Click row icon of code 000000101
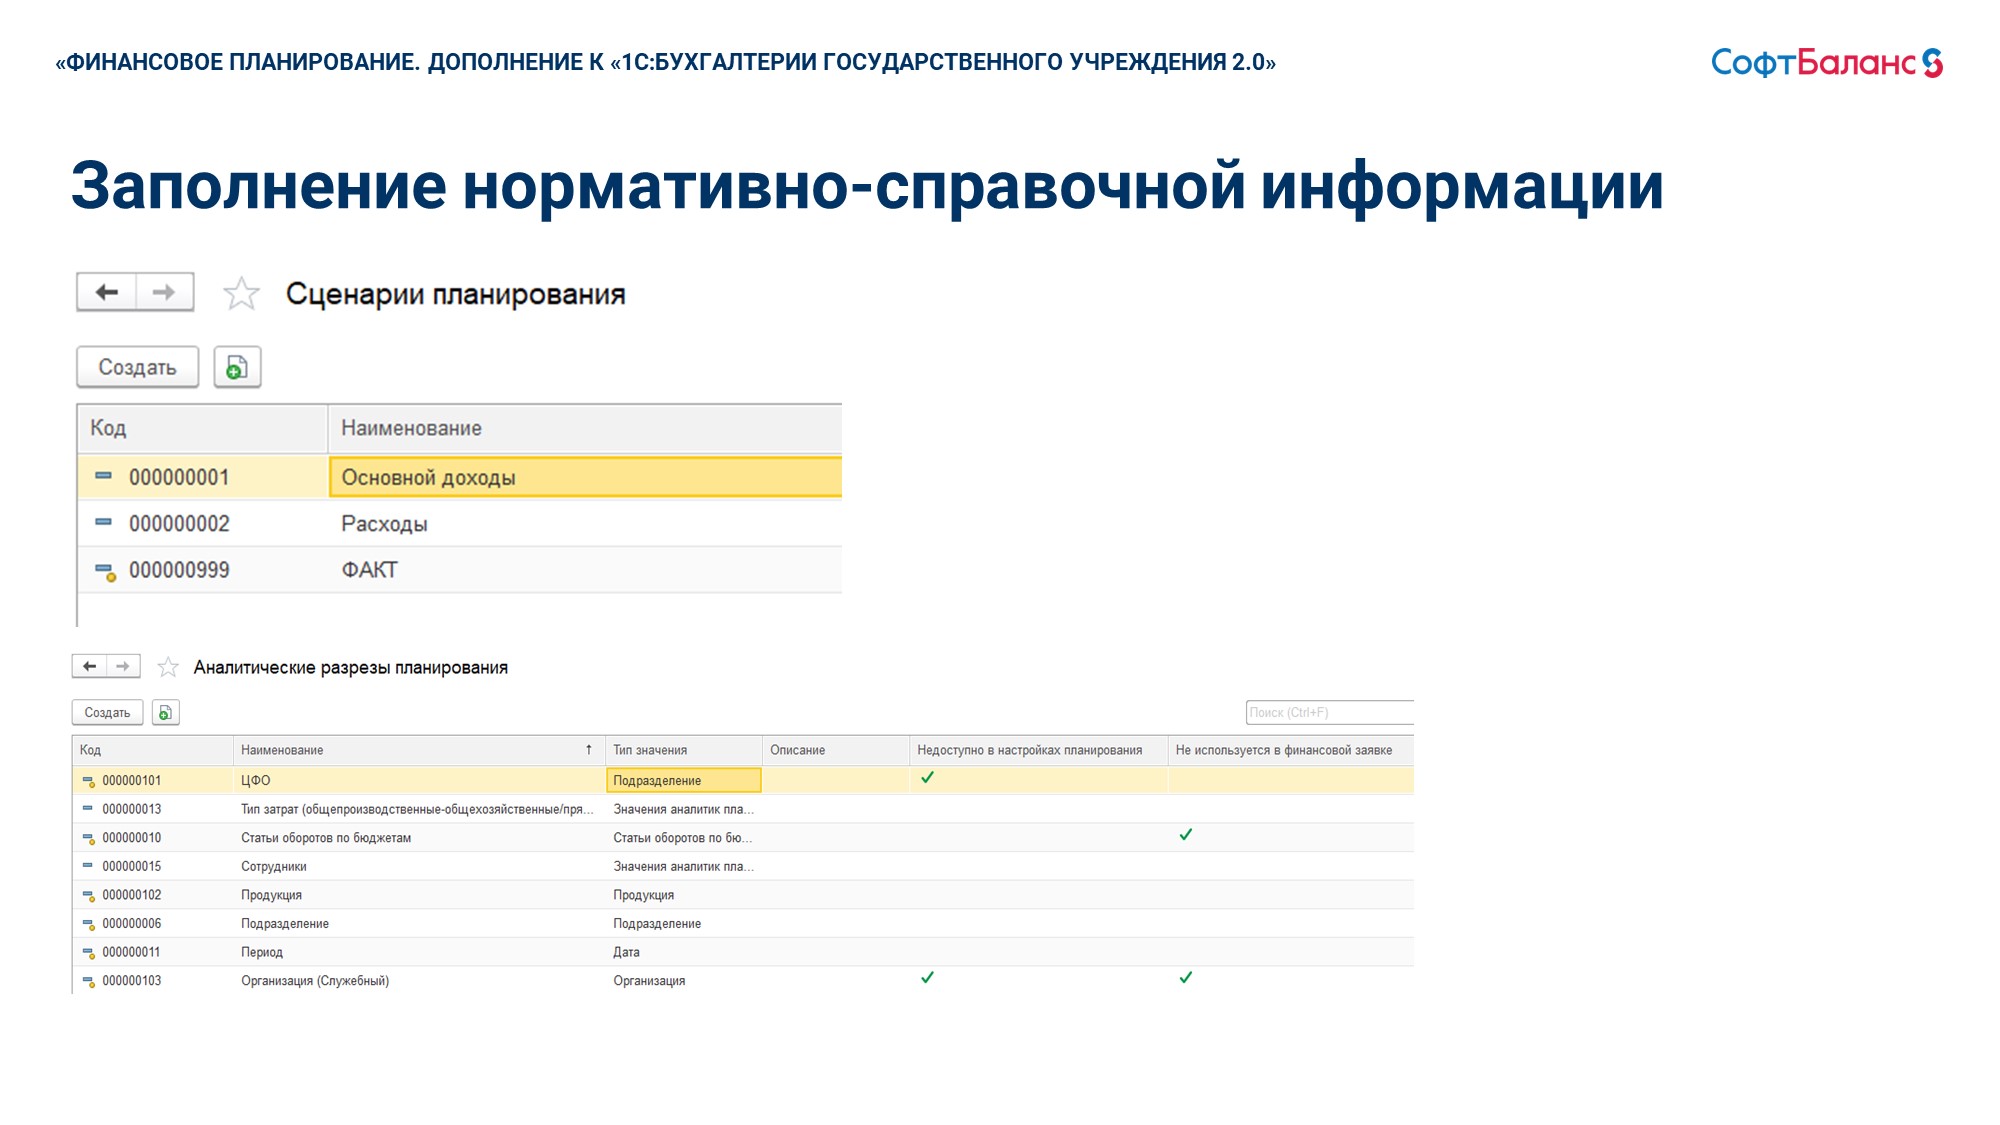 89,781
